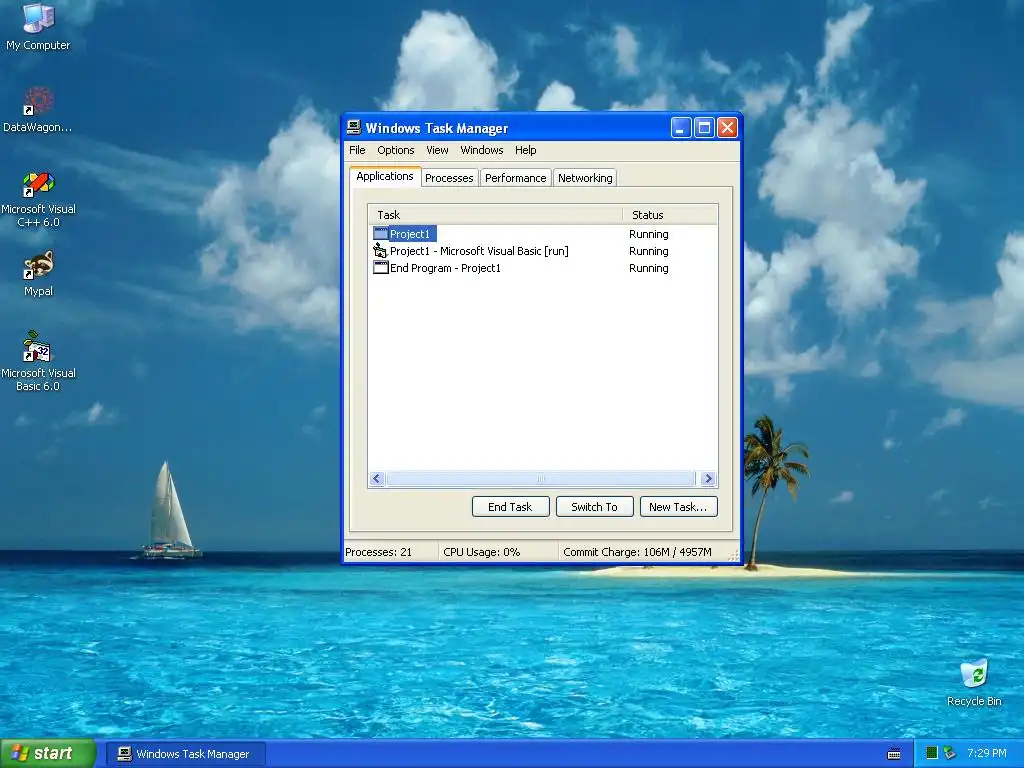Select the Project1 task row
Screen dimensions: 1024x768
[x=543, y=234]
